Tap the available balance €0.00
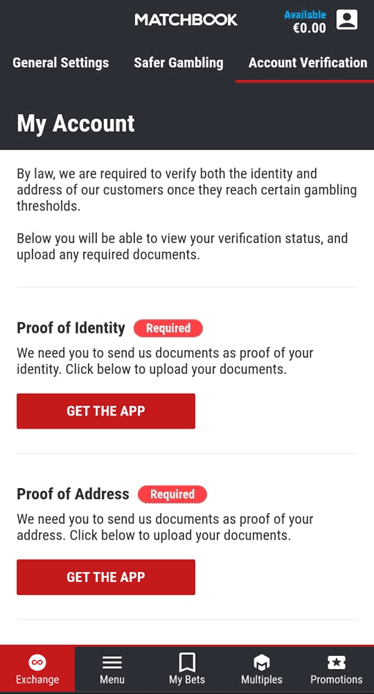 pyautogui.click(x=309, y=28)
